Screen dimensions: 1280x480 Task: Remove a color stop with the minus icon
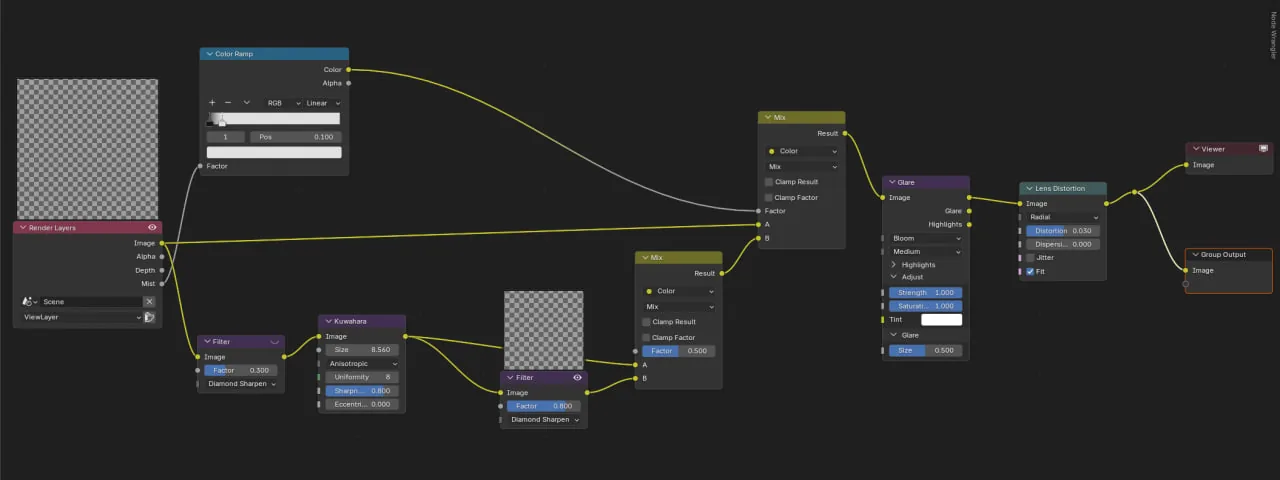pos(227,103)
